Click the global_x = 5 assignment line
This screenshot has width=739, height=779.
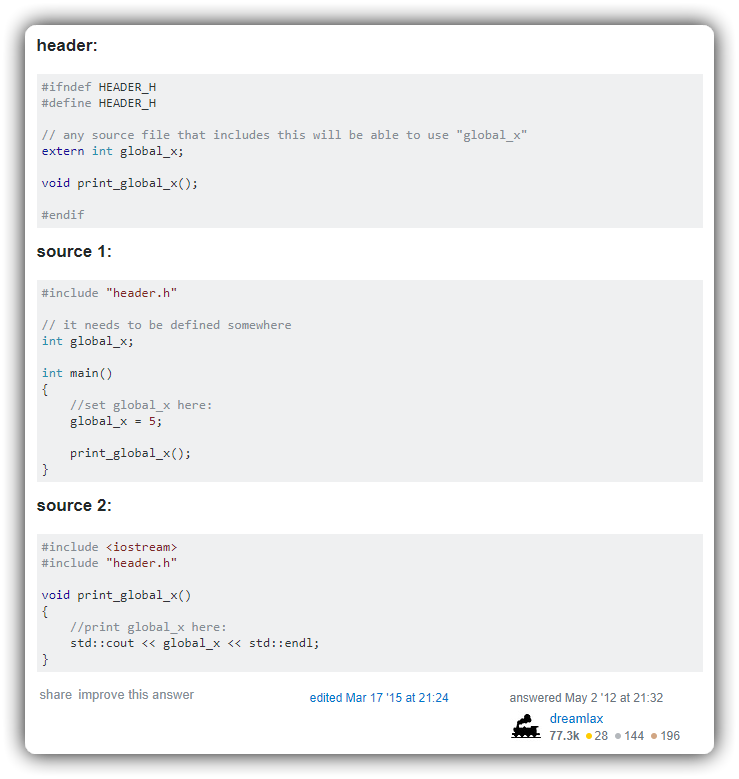point(116,421)
